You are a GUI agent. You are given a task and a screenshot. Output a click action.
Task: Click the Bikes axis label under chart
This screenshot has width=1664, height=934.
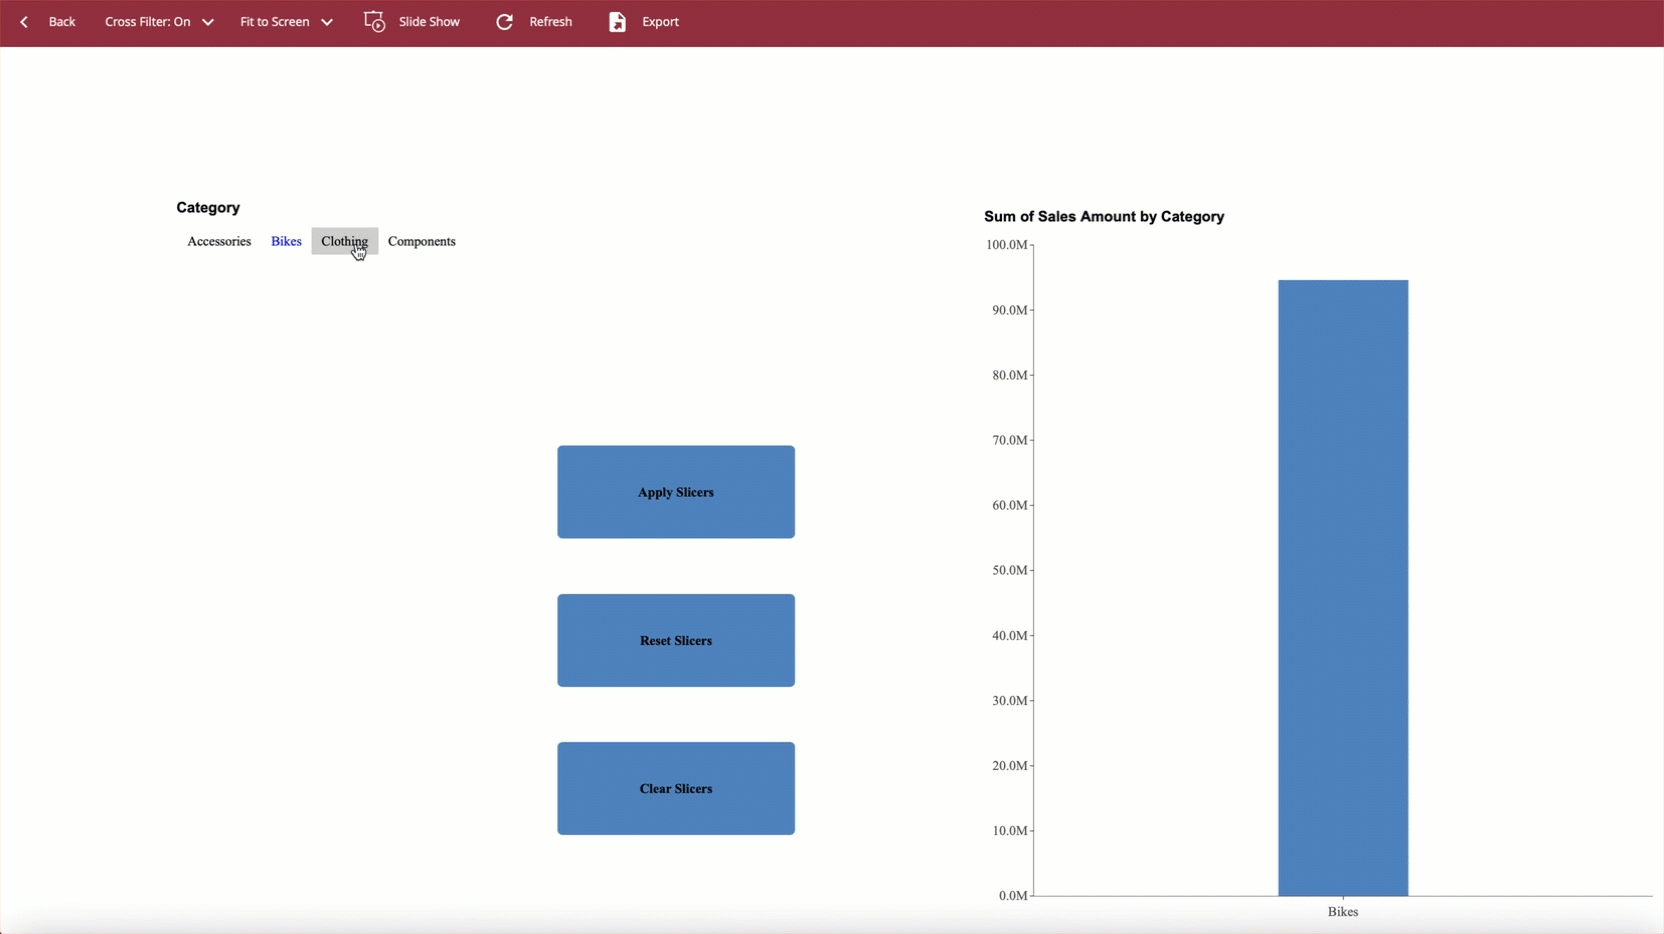[1342, 912]
